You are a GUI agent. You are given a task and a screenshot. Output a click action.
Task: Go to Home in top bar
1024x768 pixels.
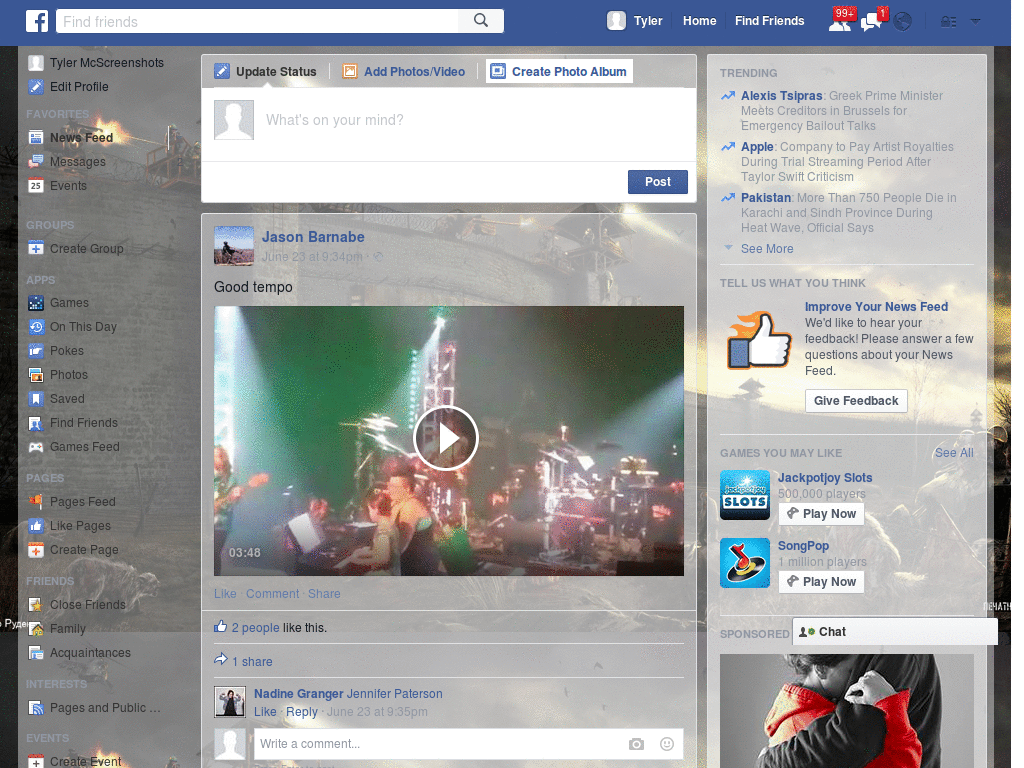coord(699,21)
